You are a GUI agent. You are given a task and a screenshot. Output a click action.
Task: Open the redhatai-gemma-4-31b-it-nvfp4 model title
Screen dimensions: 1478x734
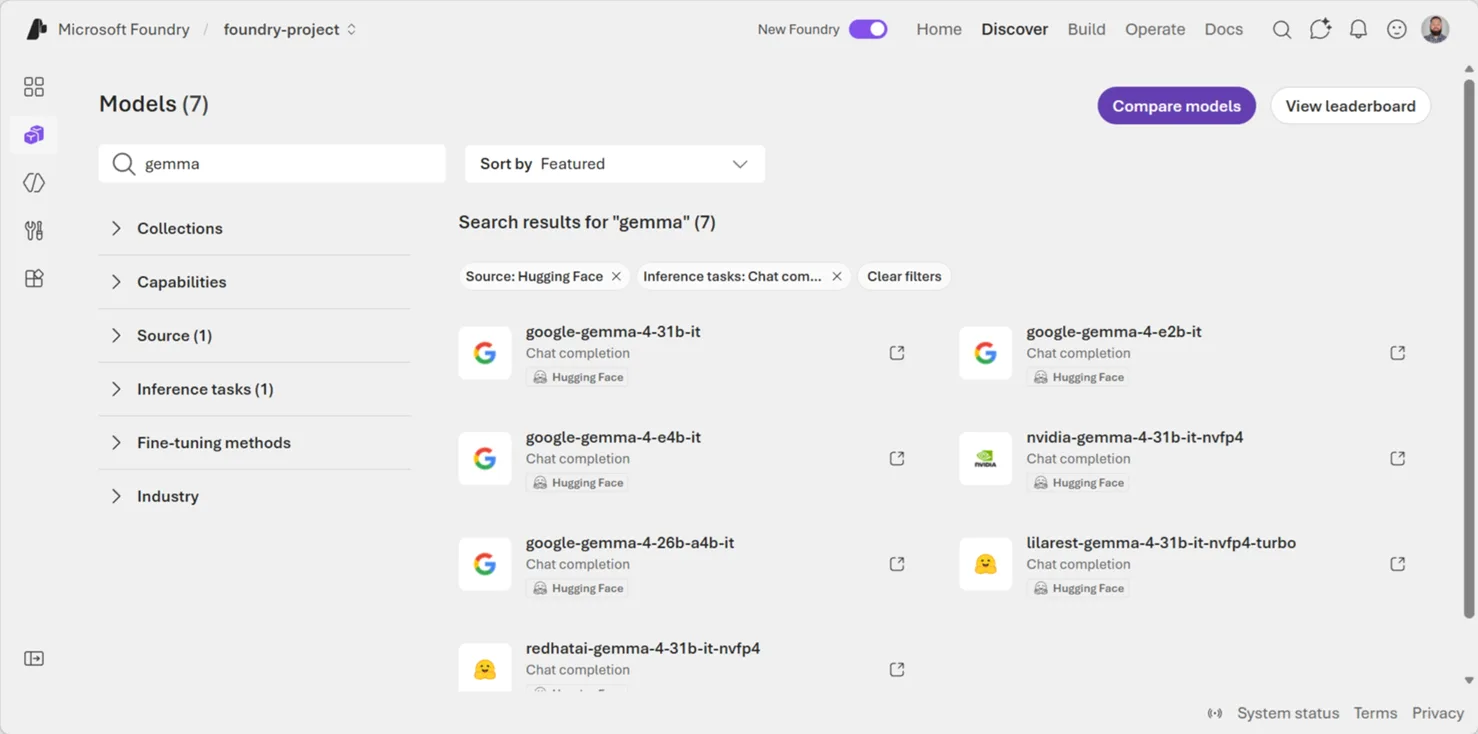pyautogui.click(x=643, y=648)
